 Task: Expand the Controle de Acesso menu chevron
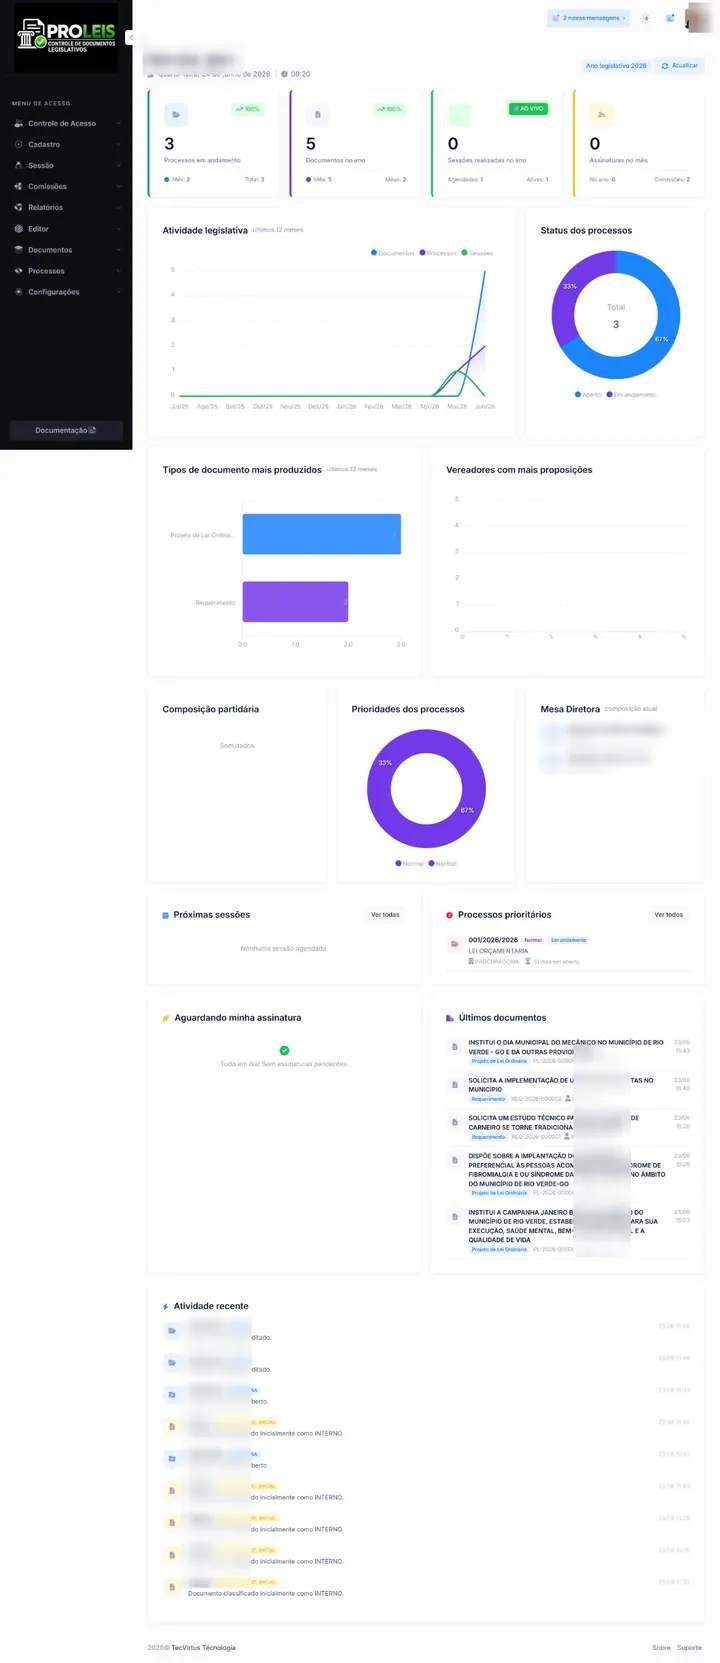tap(118, 124)
